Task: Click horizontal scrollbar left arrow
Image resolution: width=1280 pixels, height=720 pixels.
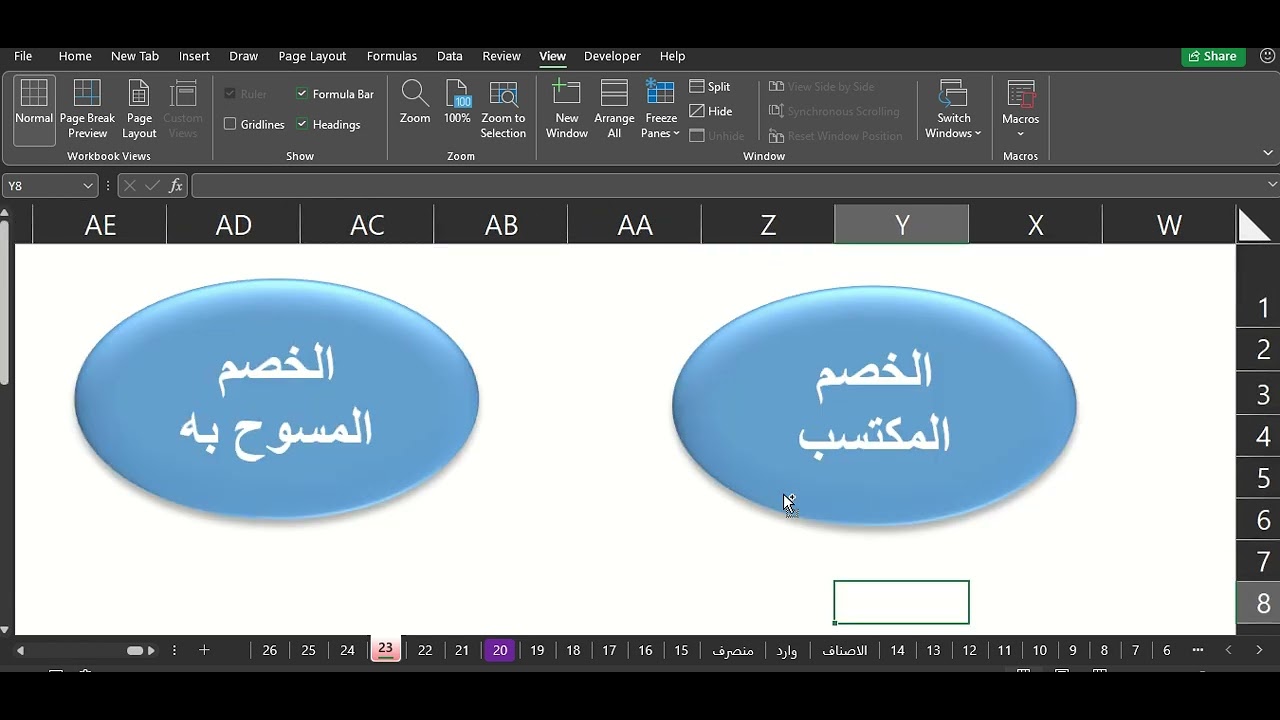Action: (20, 650)
